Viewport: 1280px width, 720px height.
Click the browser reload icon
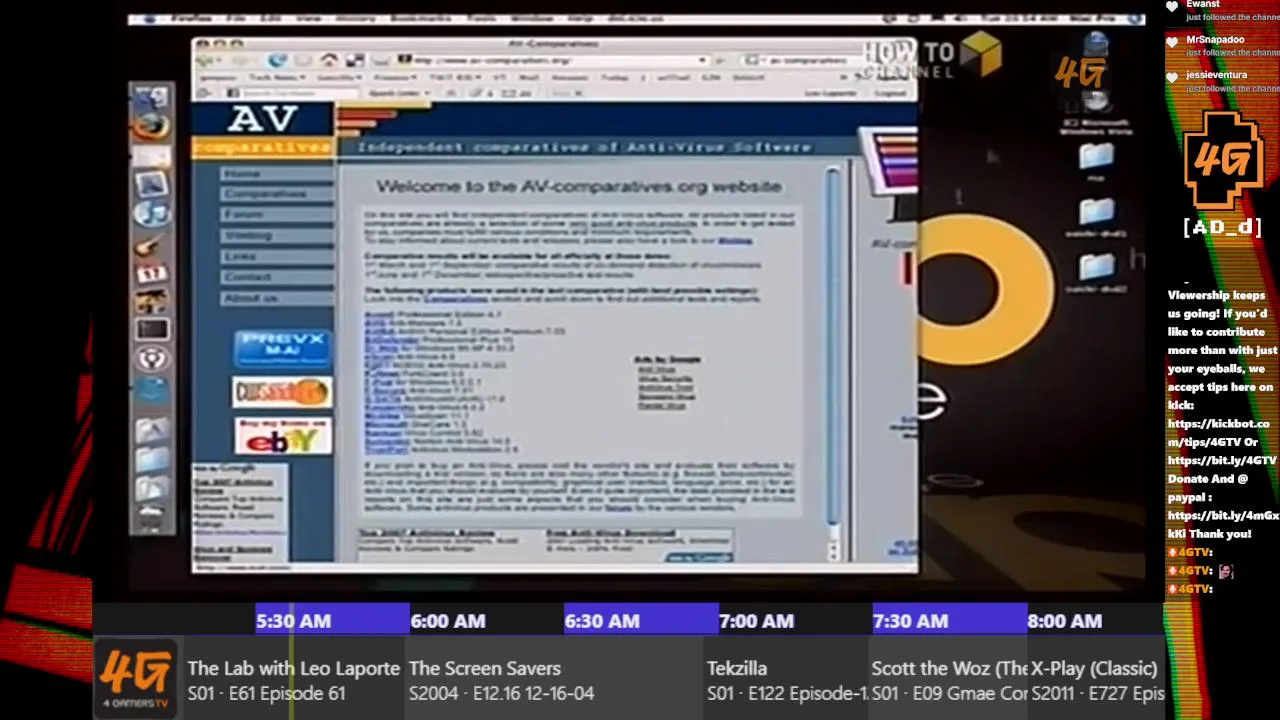point(278,61)
